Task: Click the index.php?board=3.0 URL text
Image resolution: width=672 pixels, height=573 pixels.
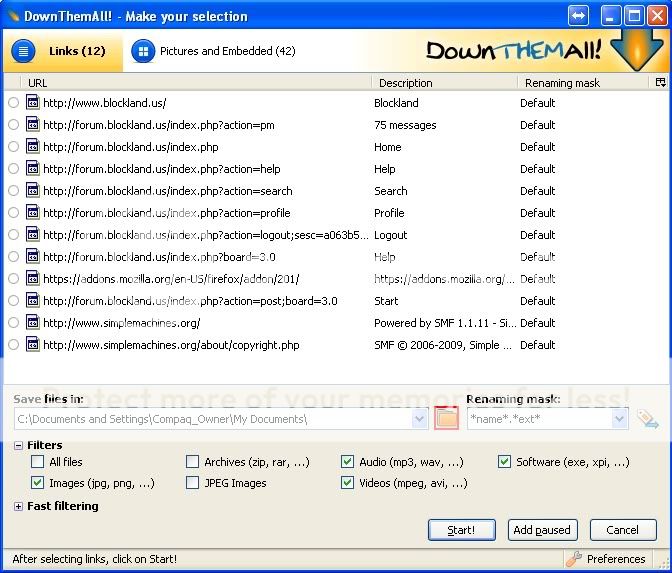Action: pos(159,257)
